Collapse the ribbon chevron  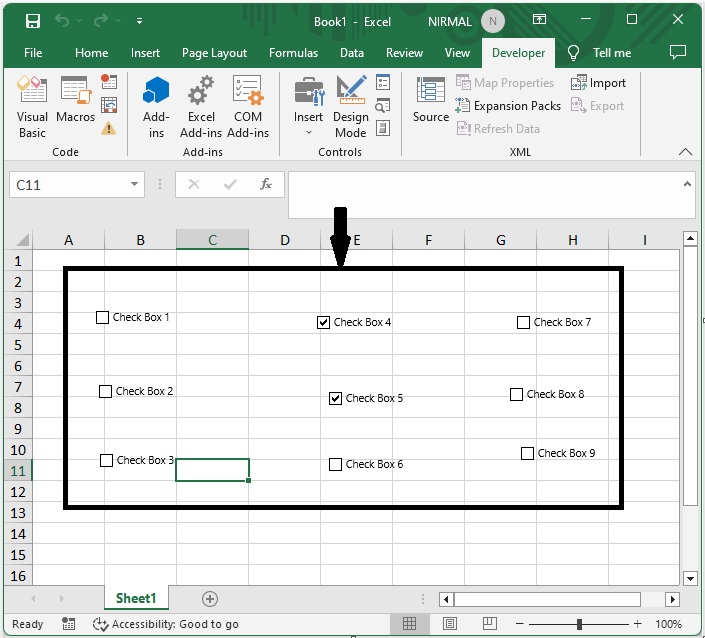pos(685,152)
